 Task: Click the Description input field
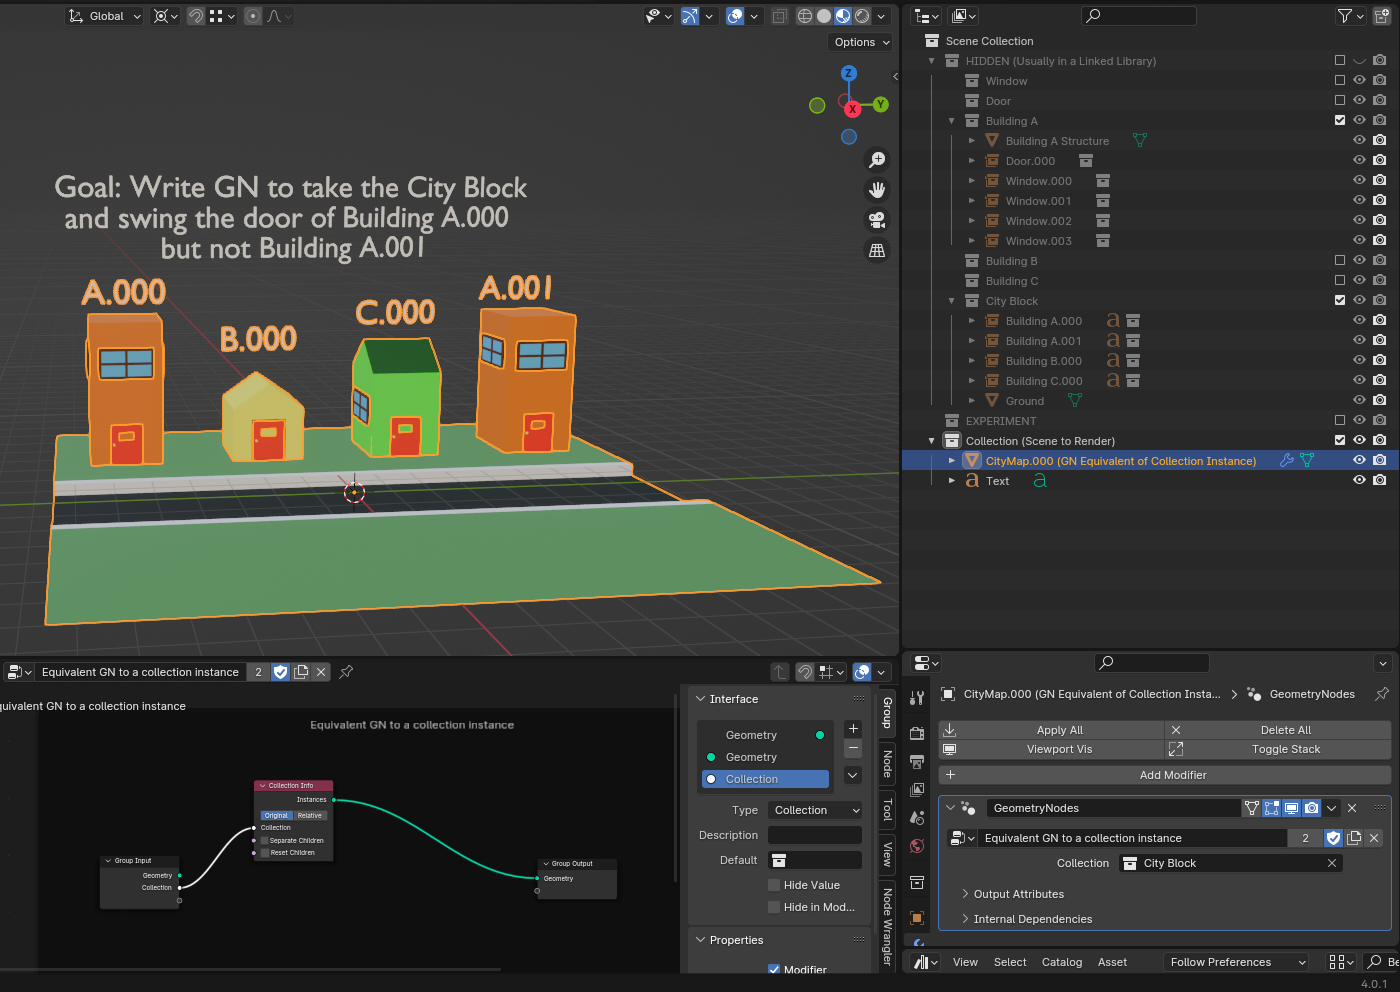[x=815, y=835]
